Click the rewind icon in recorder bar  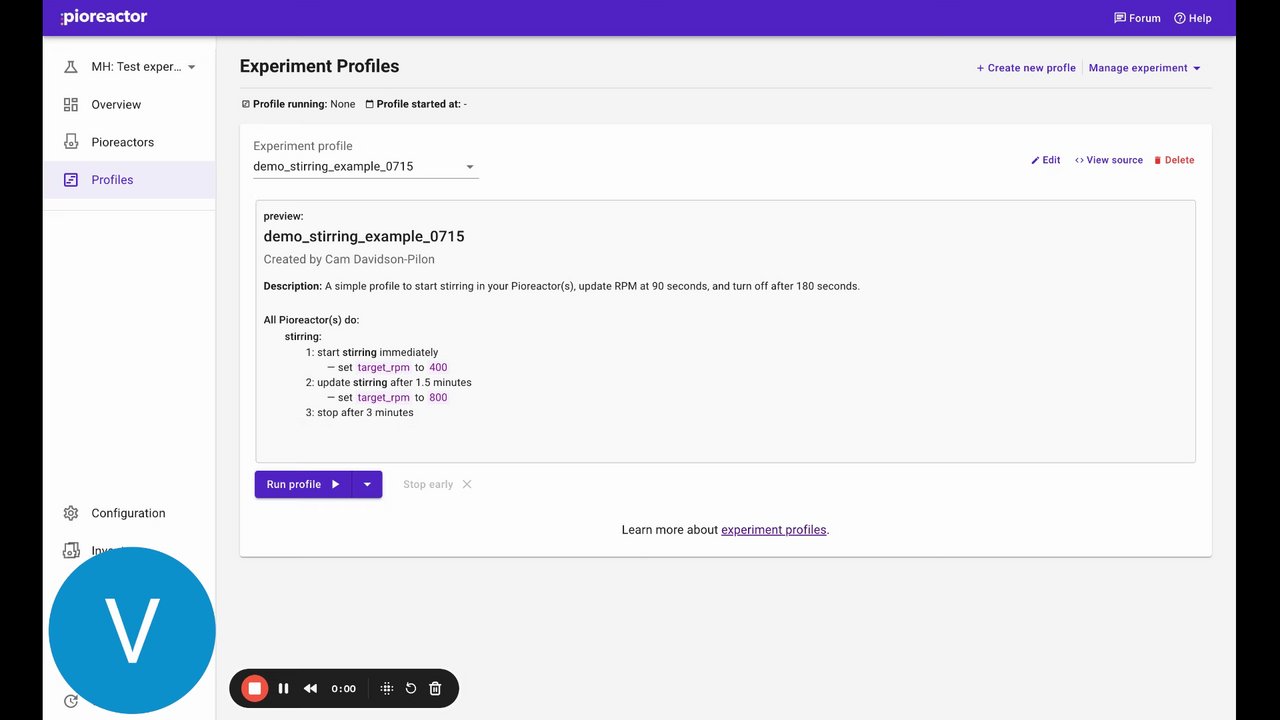click(x=310, y=688)
